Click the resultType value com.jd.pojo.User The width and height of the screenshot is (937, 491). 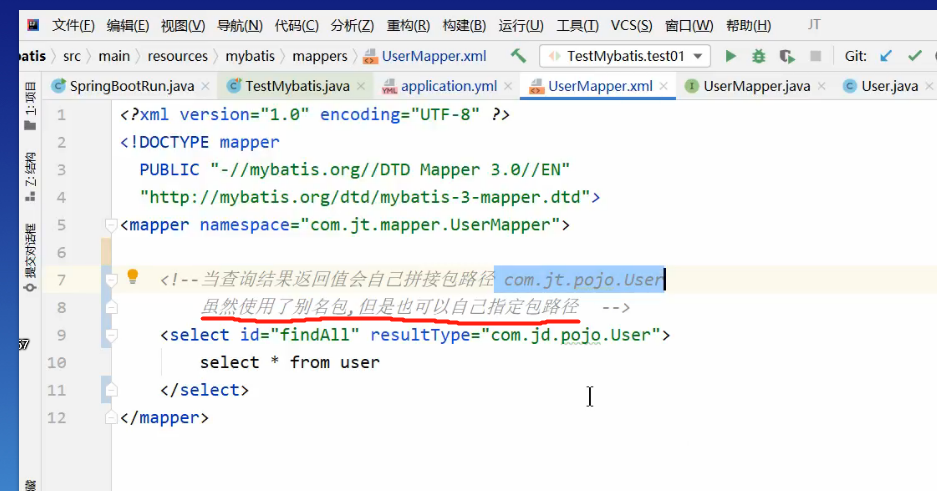pyautogui.click(x=570, y=335)
